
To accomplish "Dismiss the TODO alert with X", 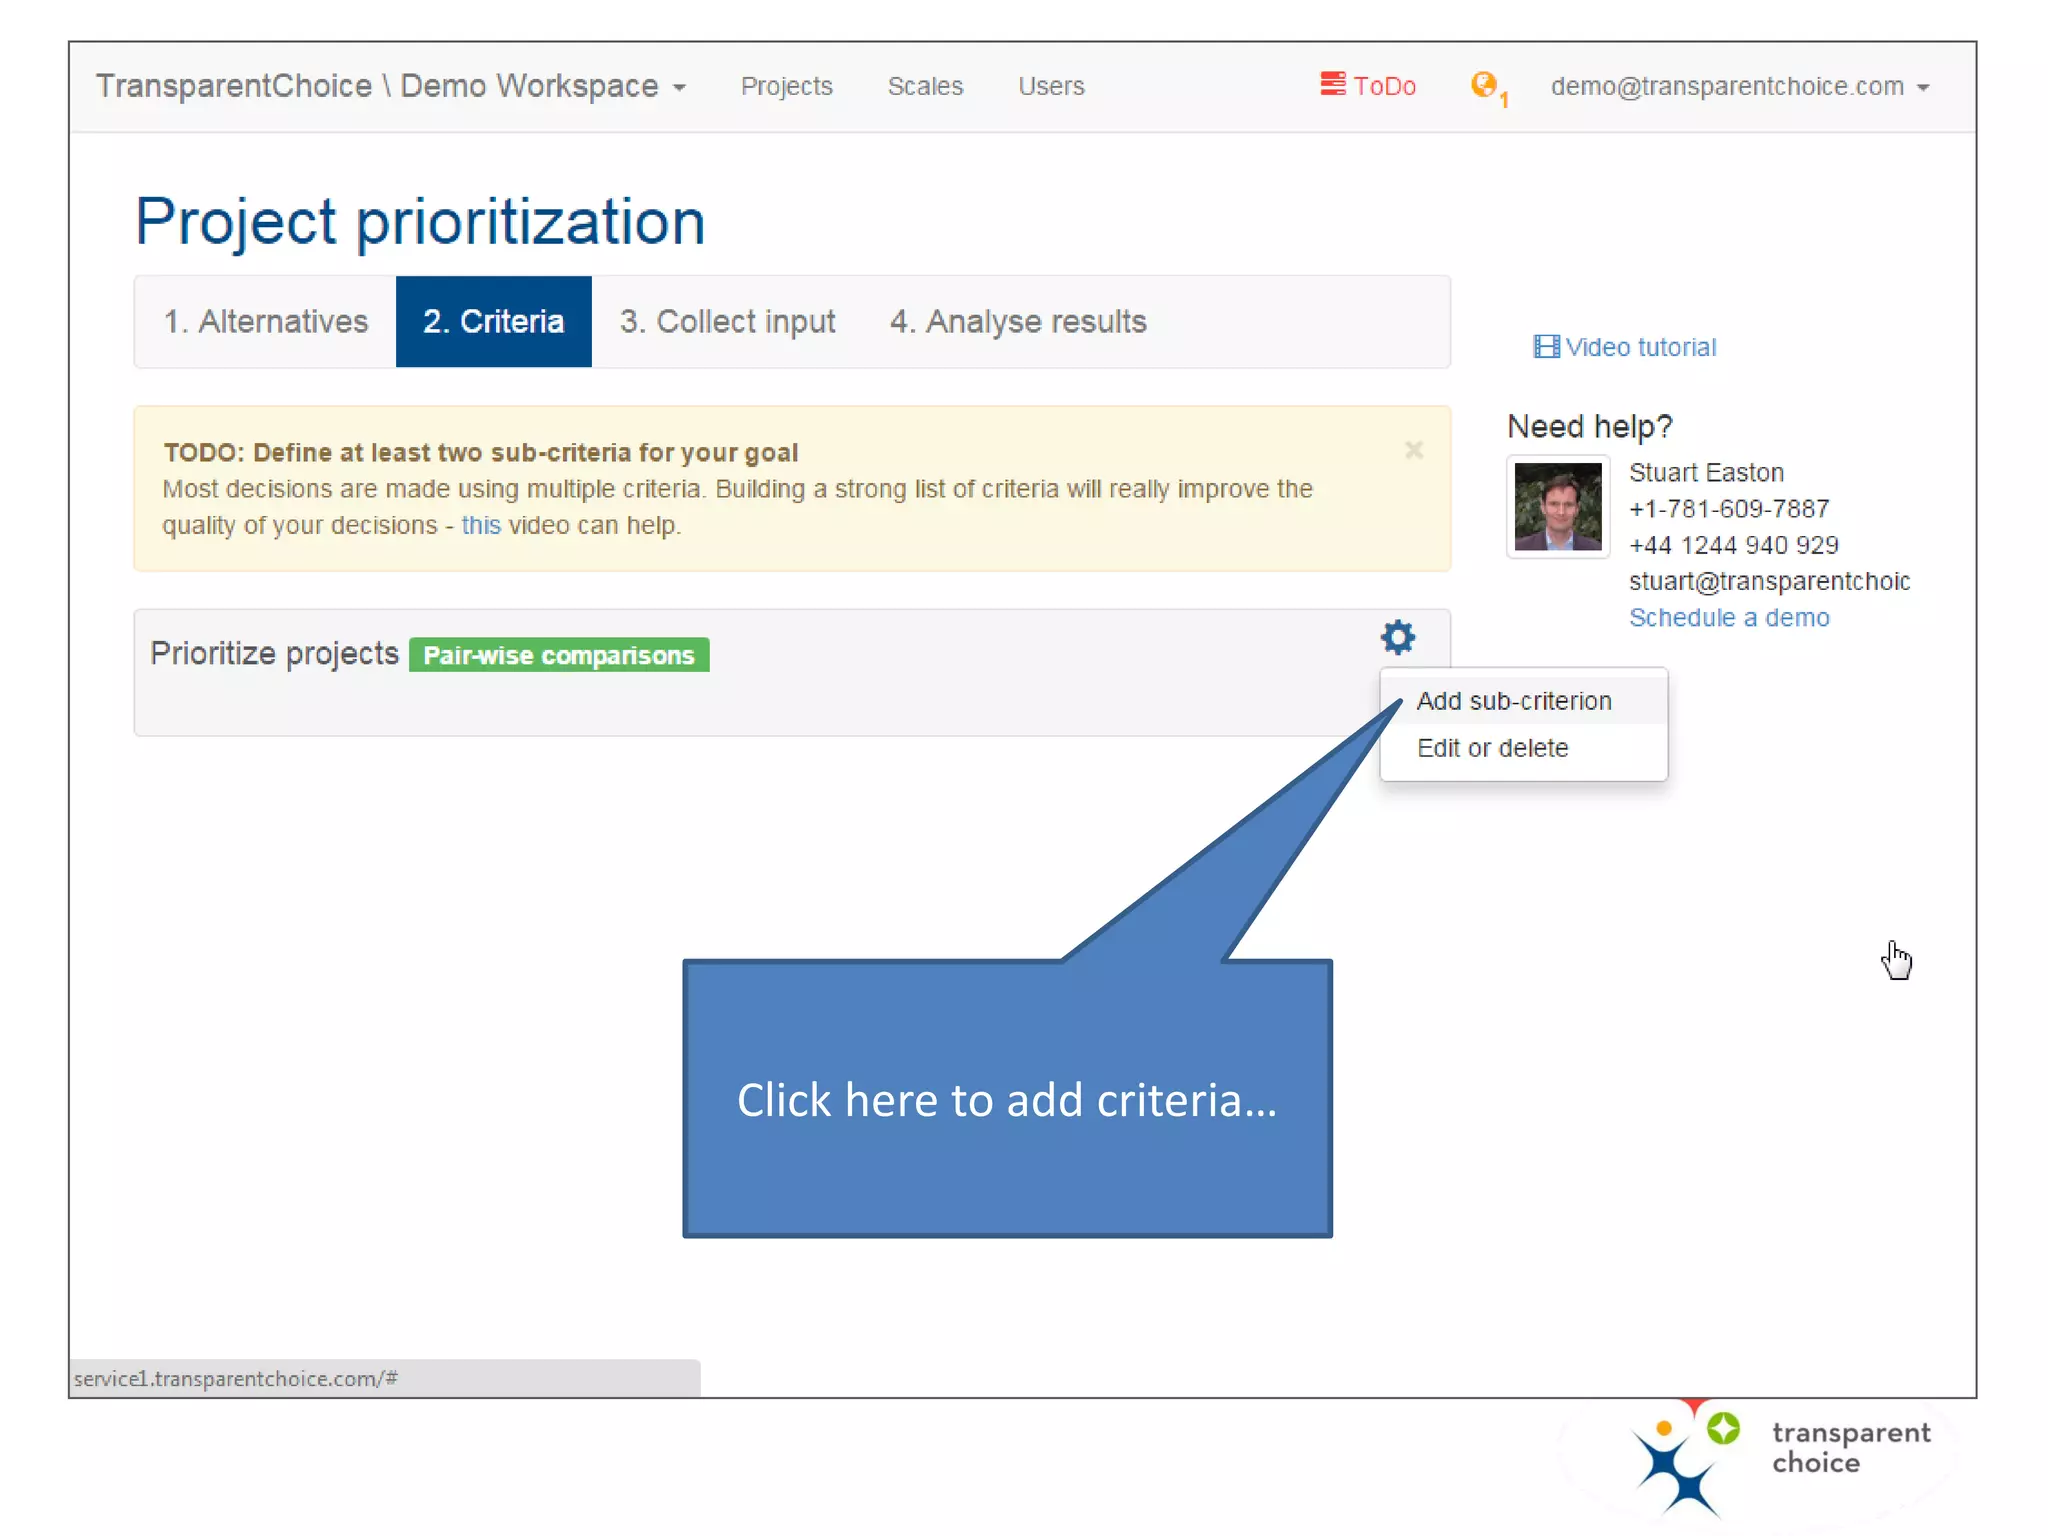I will 1413,451.
